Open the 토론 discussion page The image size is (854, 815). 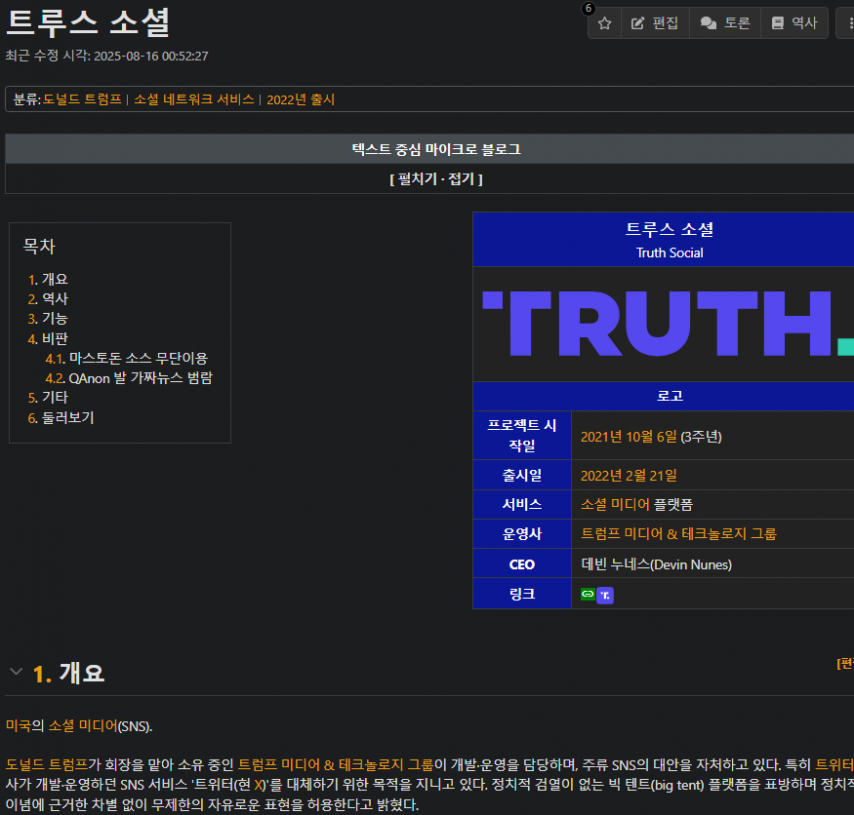pos(725,23)
